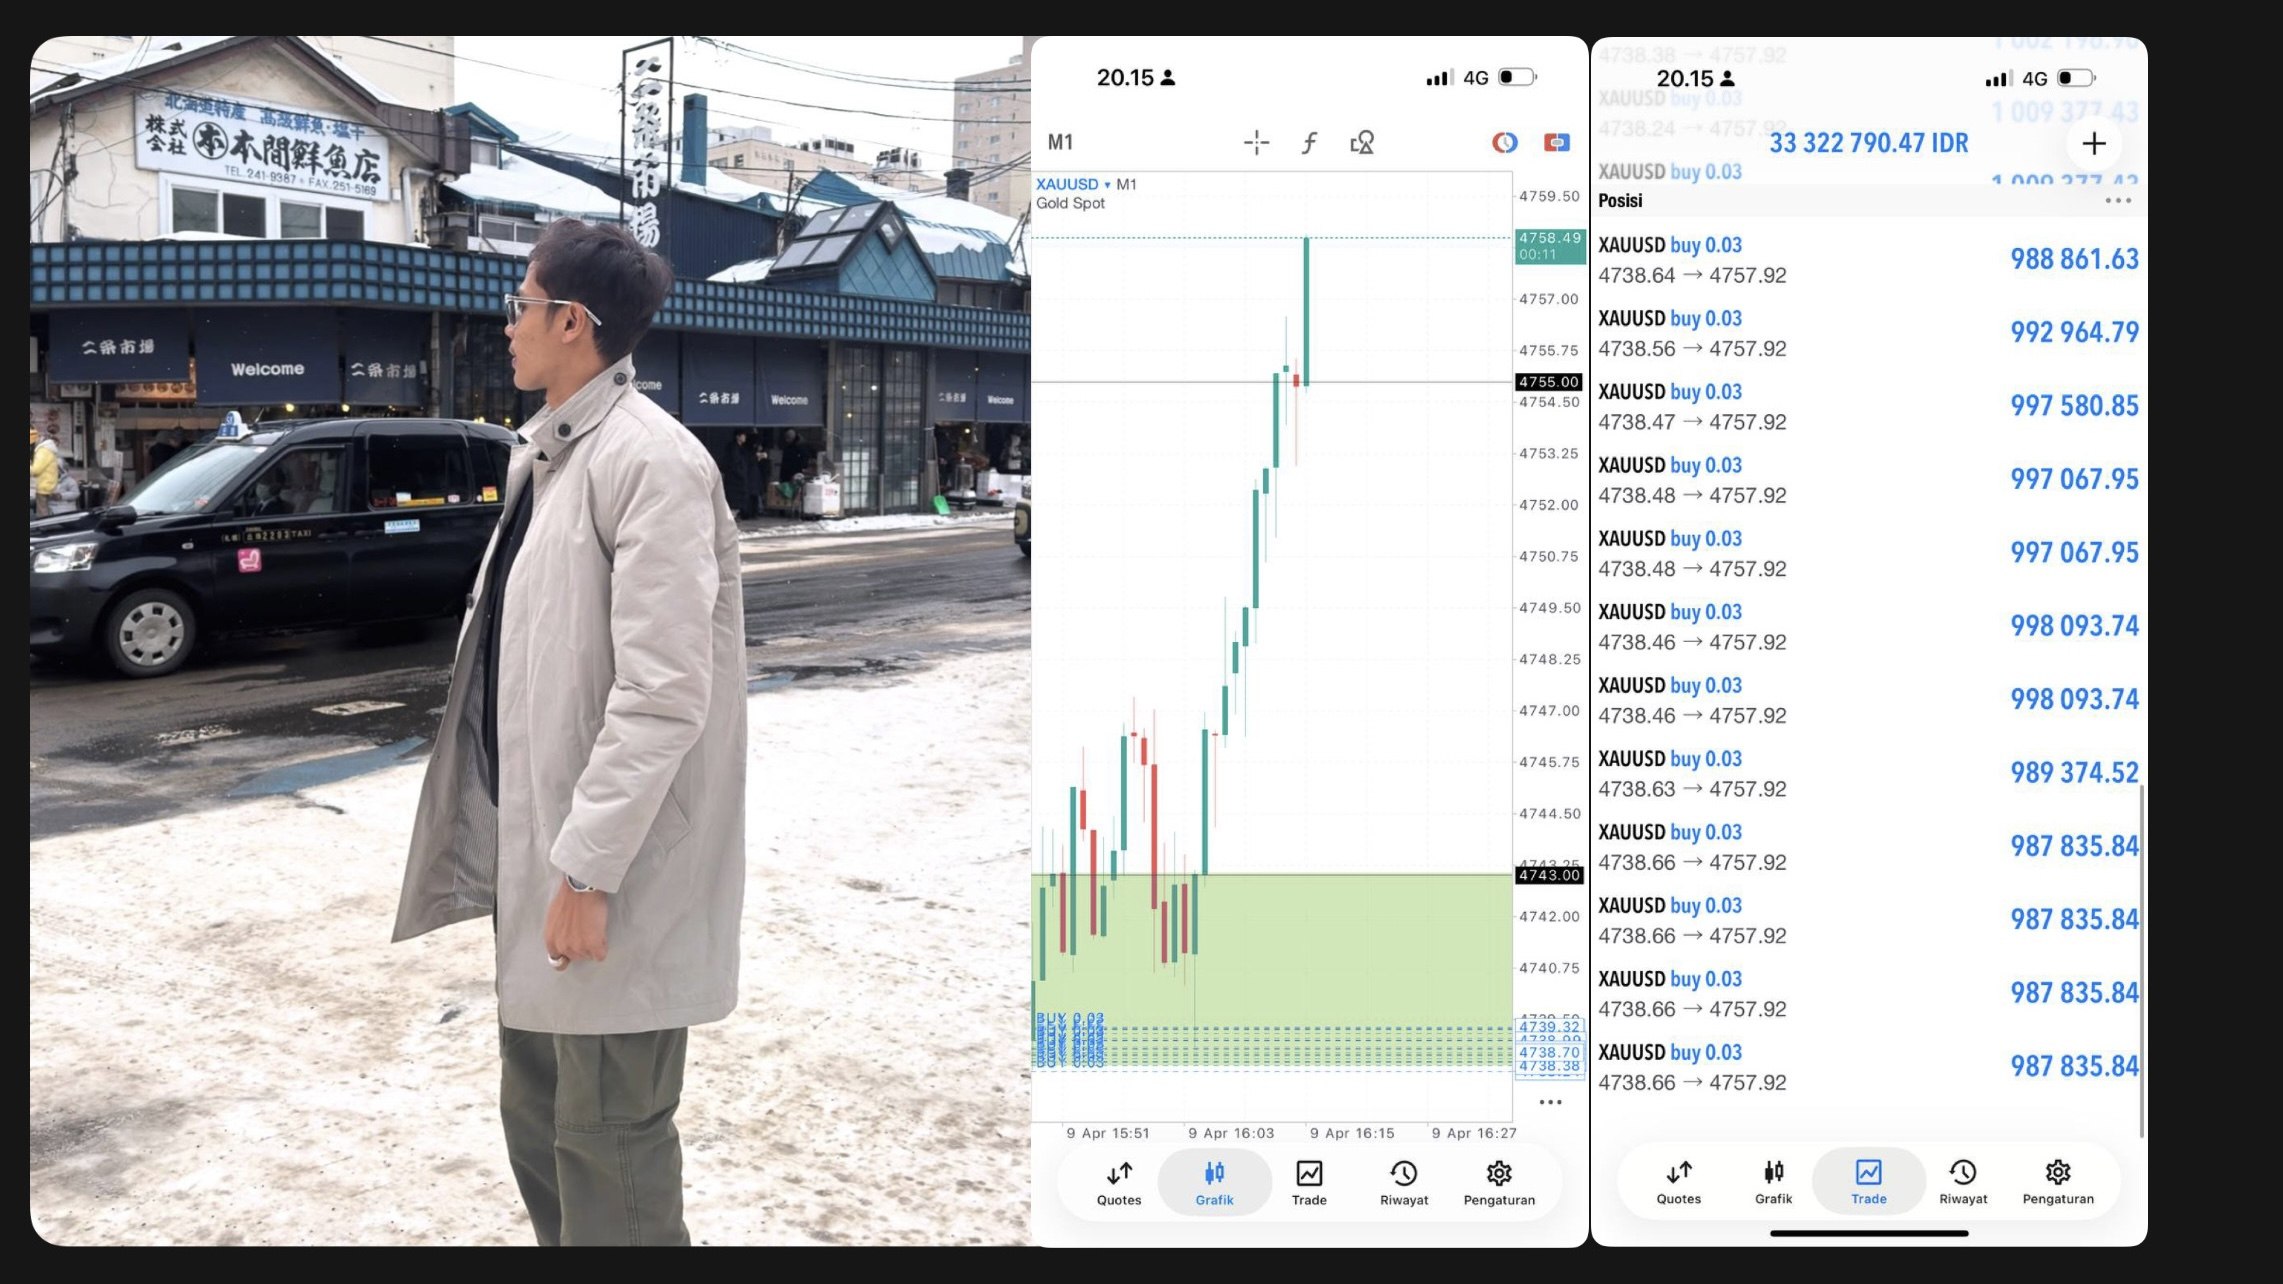Open the new order trade icon on chart
2283x1284 pixels.
1557,143
